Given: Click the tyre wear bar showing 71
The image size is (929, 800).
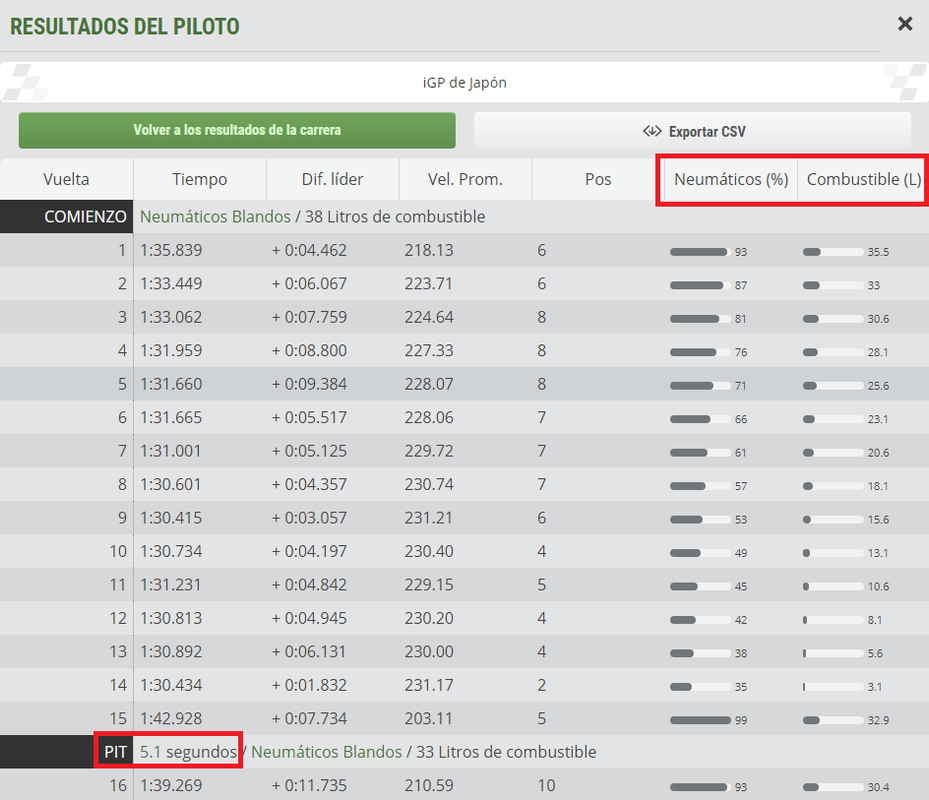Looking at the screenshot, I should click(700, 386).
